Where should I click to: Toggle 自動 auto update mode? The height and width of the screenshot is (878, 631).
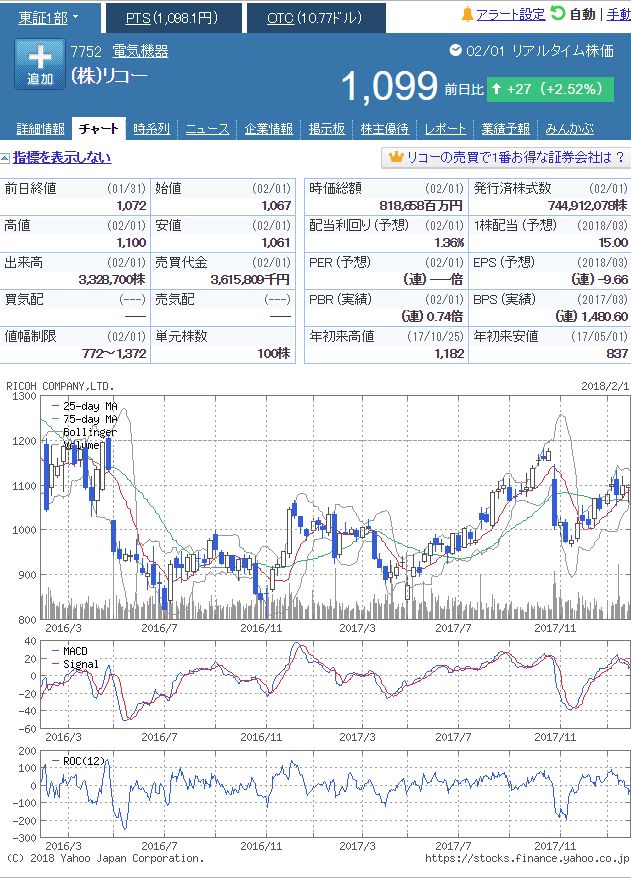pos(581,15)
